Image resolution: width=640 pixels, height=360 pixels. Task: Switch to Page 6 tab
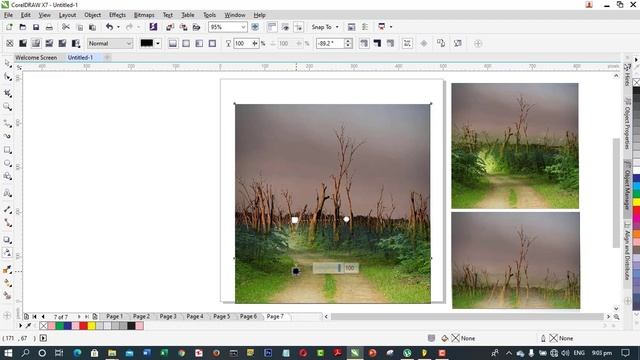tap(248, 316)
